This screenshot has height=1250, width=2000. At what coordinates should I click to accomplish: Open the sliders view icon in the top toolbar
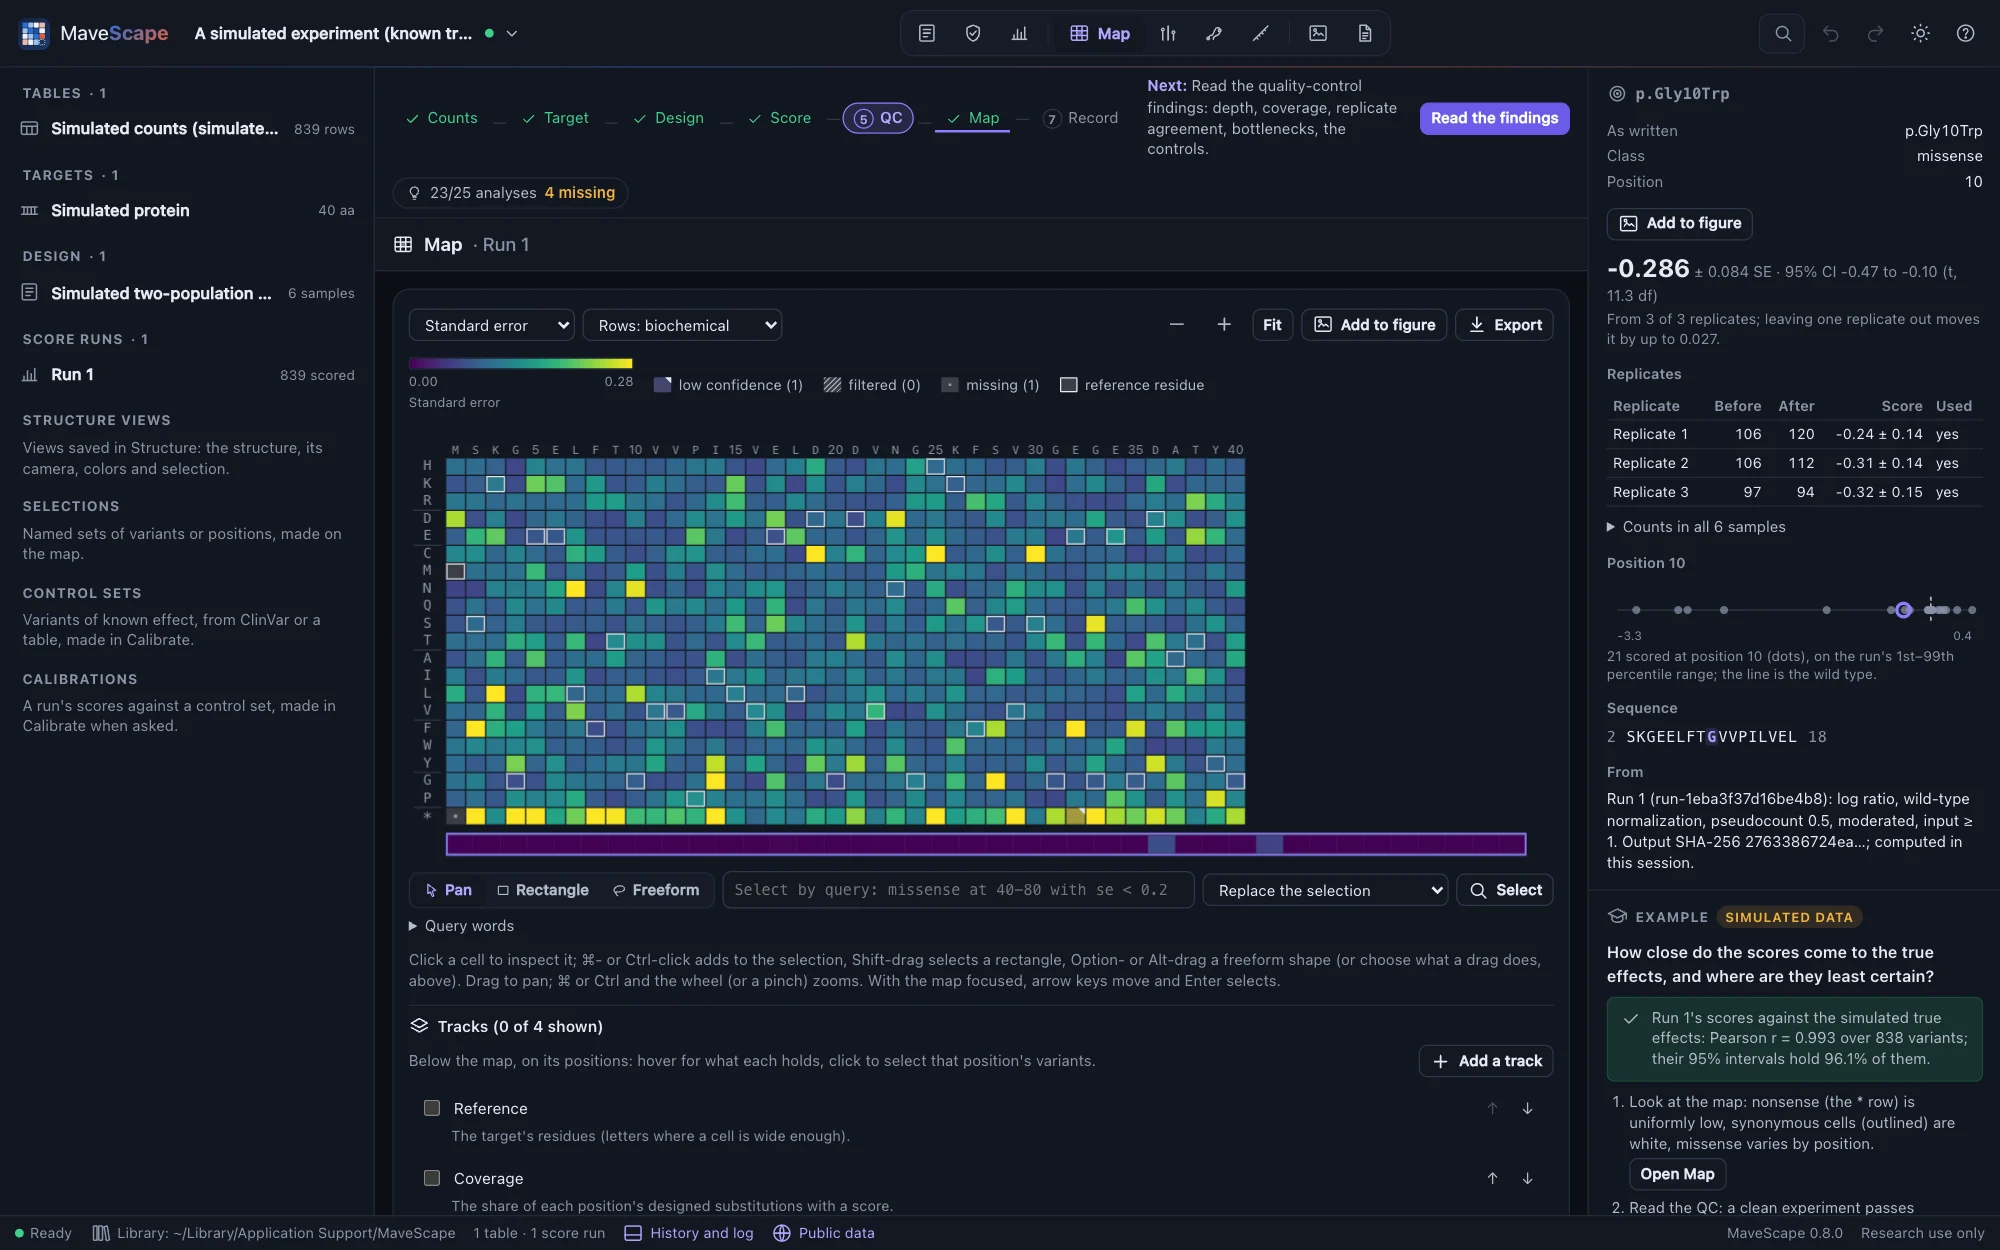pos(1168,33)
